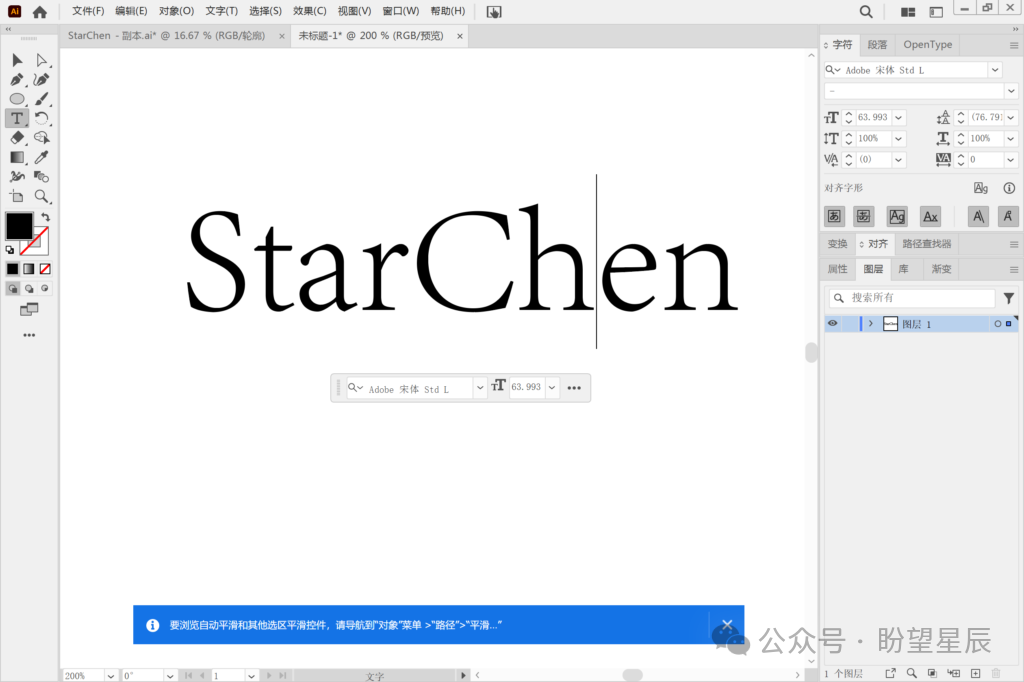The height and width of the screenshot is (682, 1024).
Task: Click create new sublayer icon
Action: [x=954, y=674]
